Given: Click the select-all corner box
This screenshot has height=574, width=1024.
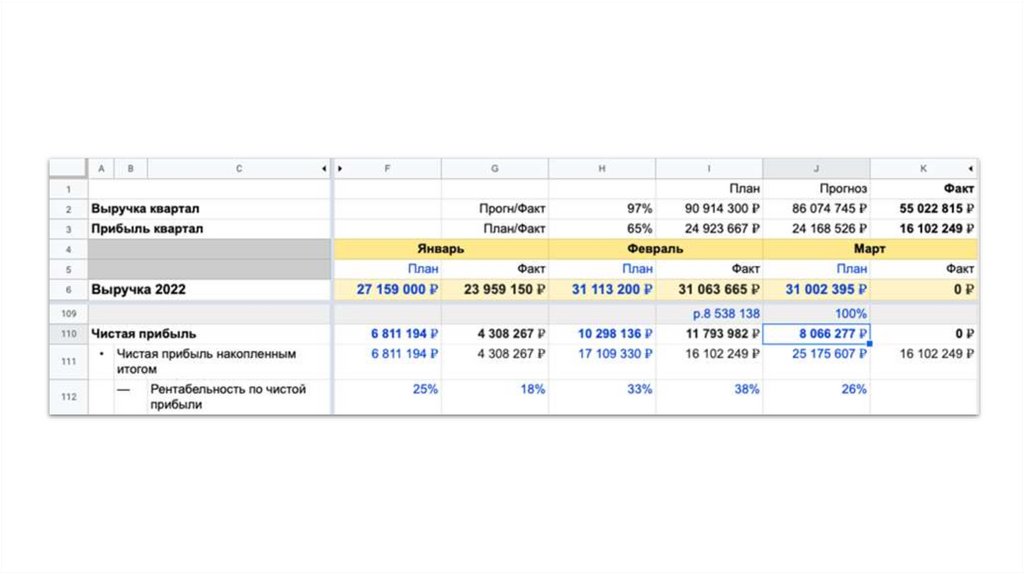Looking at the screenshot, I should pos(68,168).
